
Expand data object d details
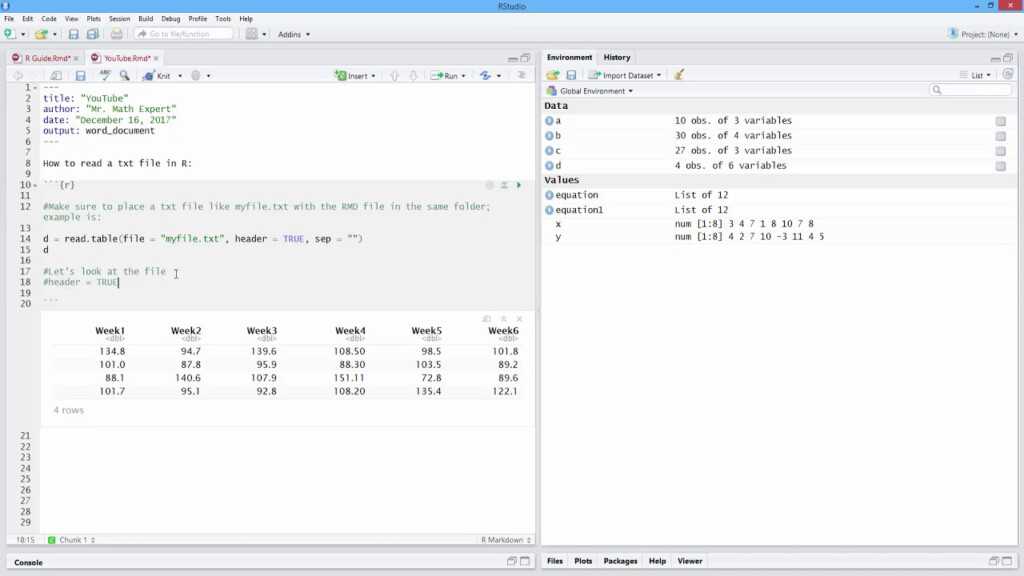click(549, 166)
